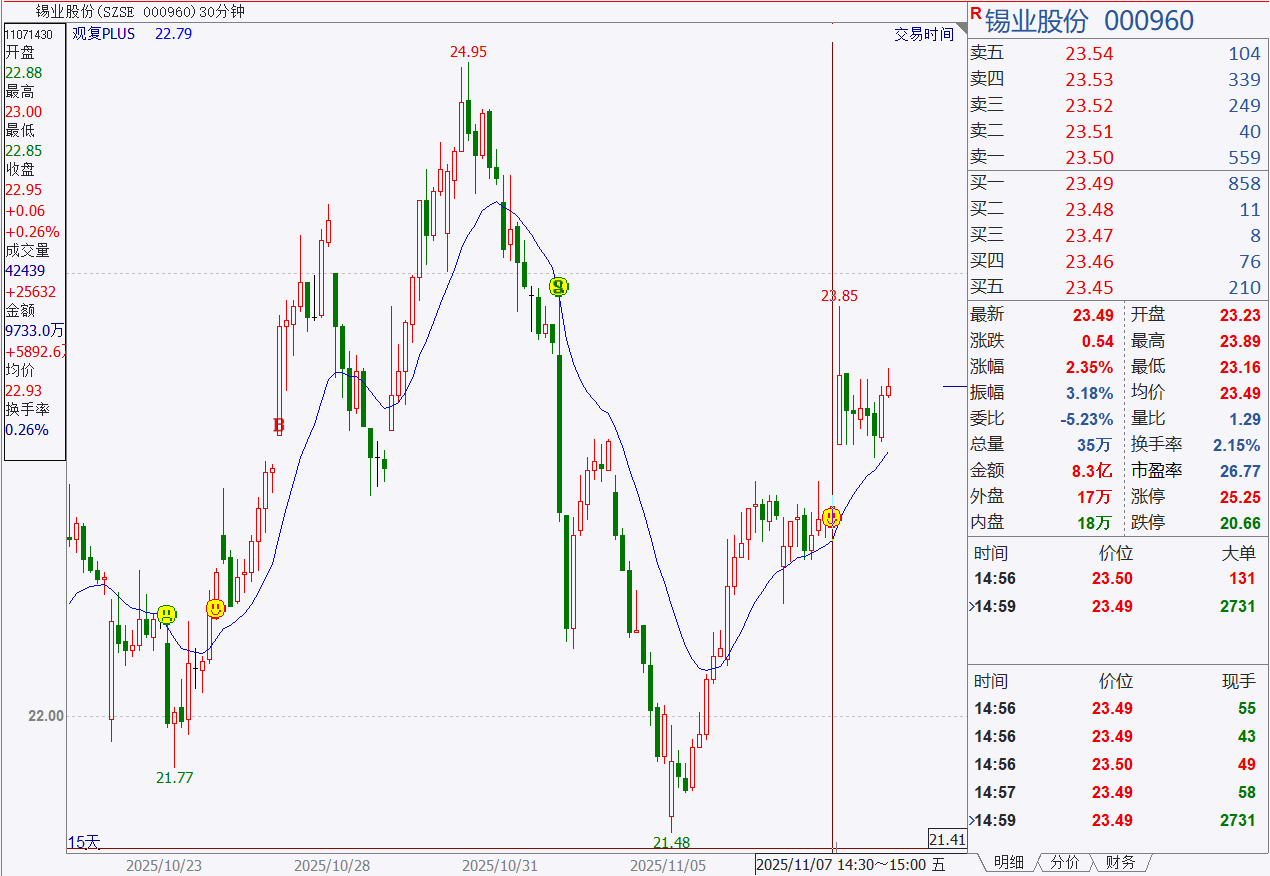Select the 买五 23.45 bid row
Viewport: 1270px width, 876px height.
tap(1118, 288)
